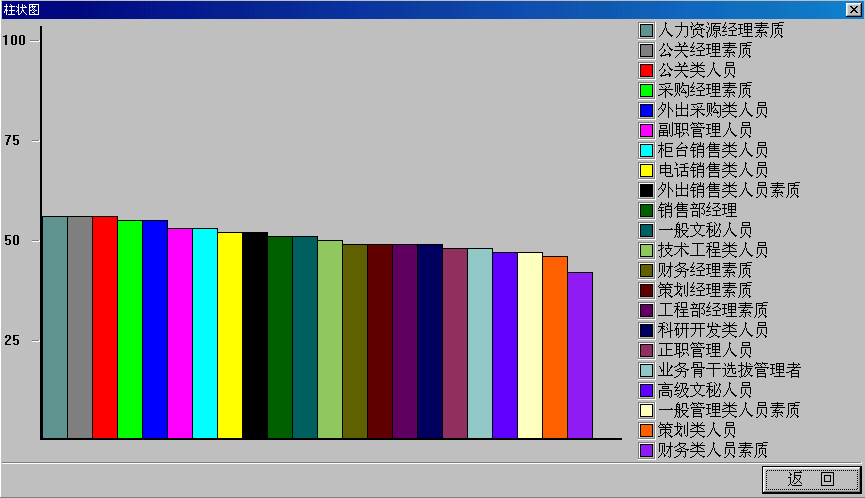Select the legend label 一般文秘人员
Image resolution: width=865 pixels, height=498 pixels.
[704, 230]
